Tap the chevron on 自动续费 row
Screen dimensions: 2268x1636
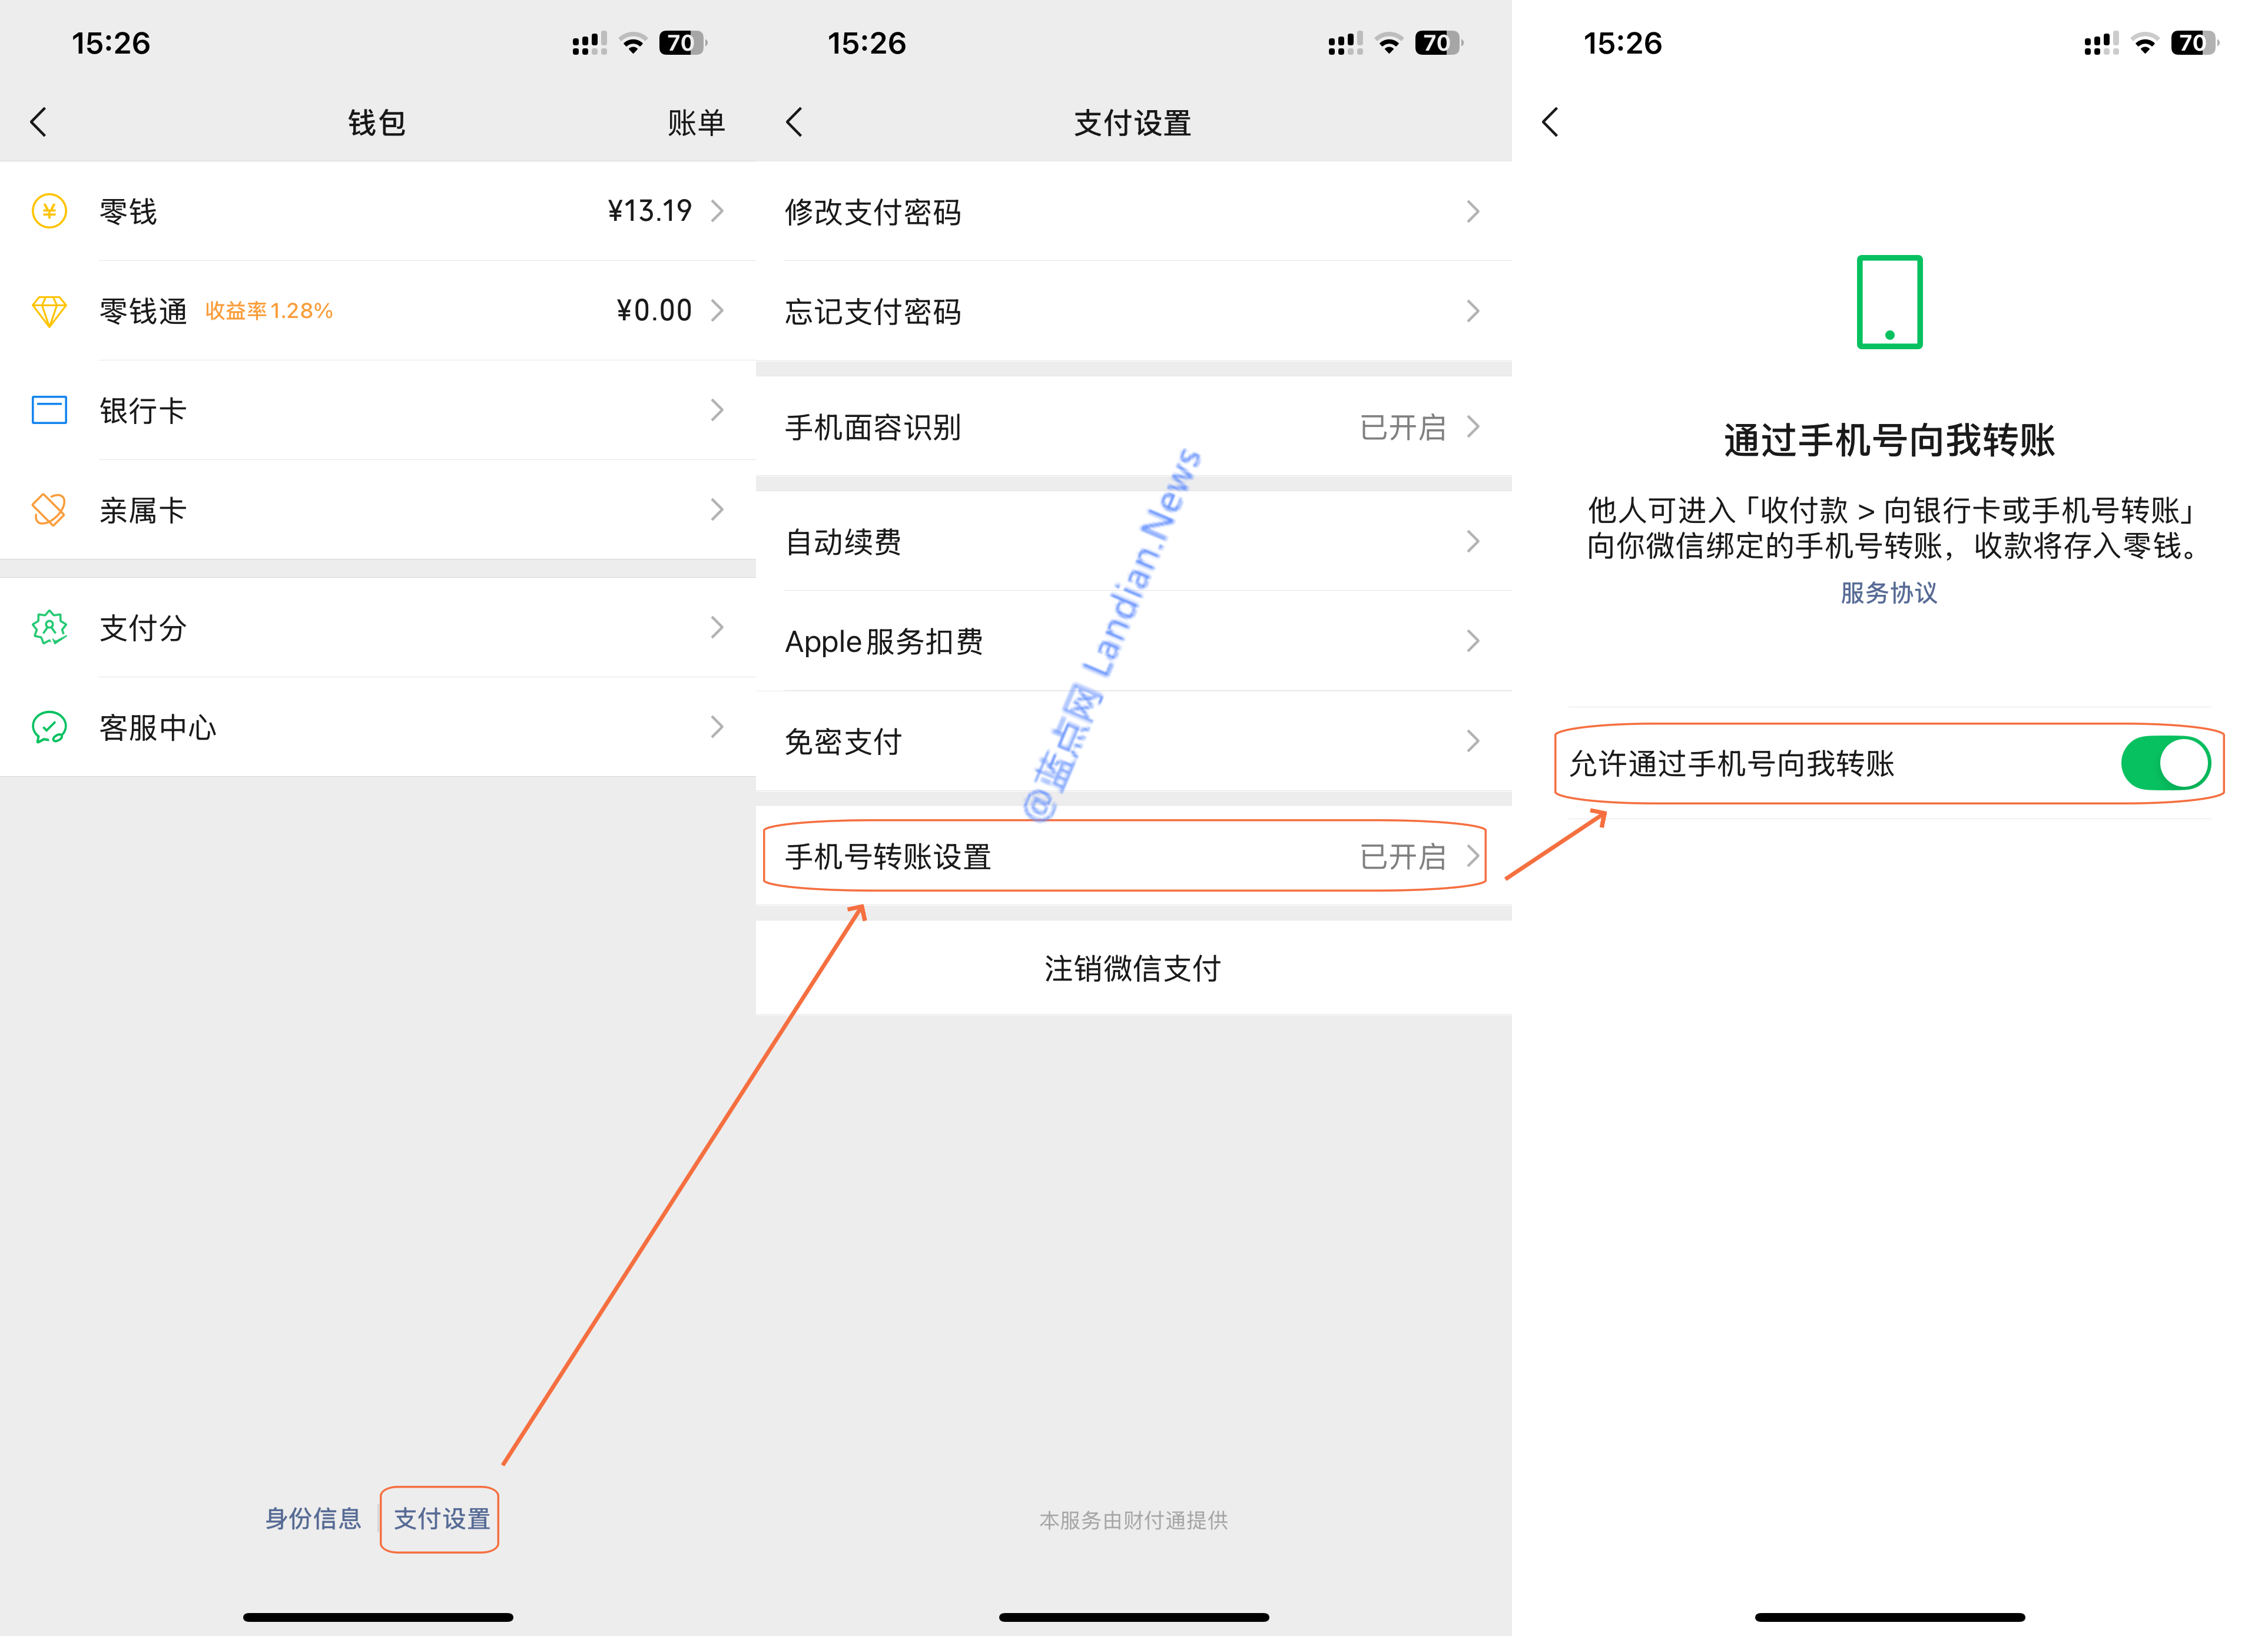[1473, 542]
